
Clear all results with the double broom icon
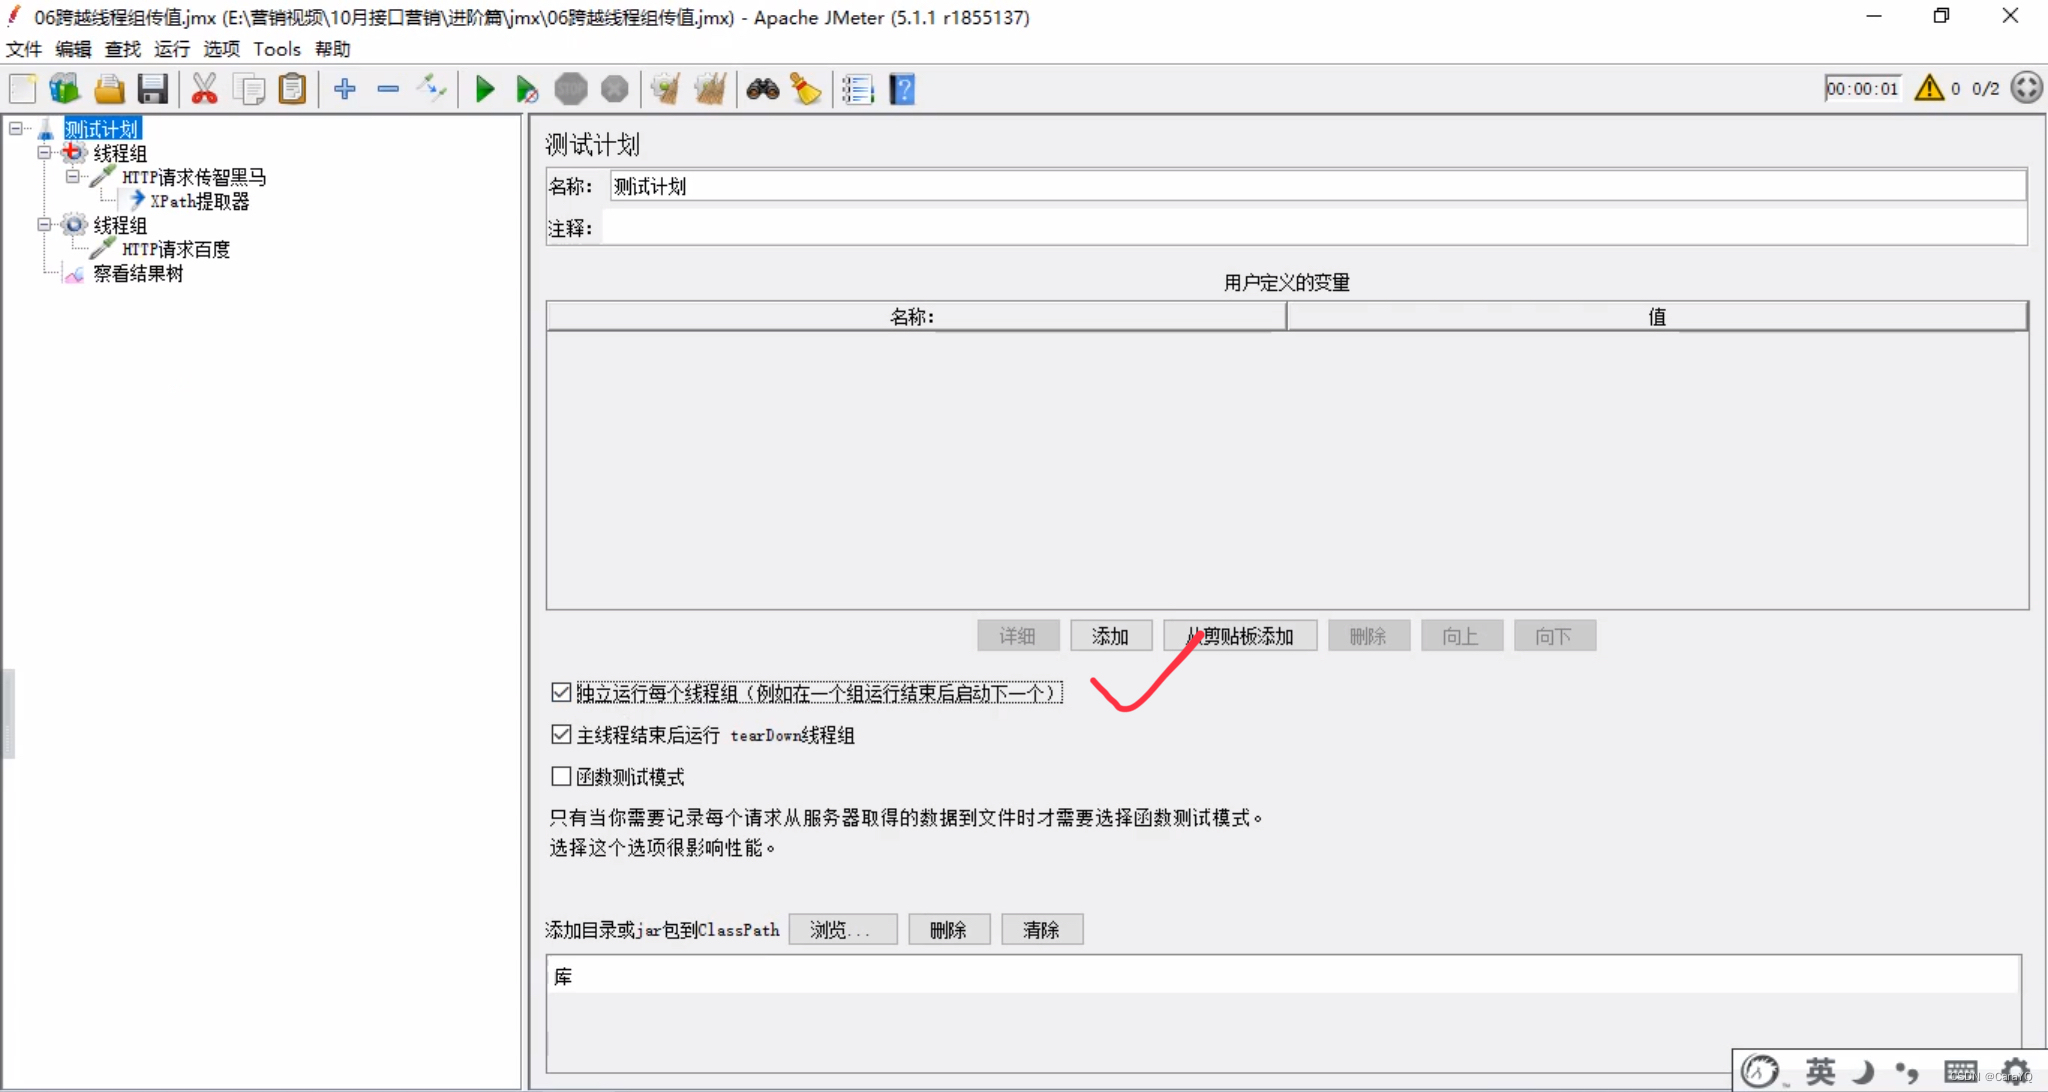[710, 89]
